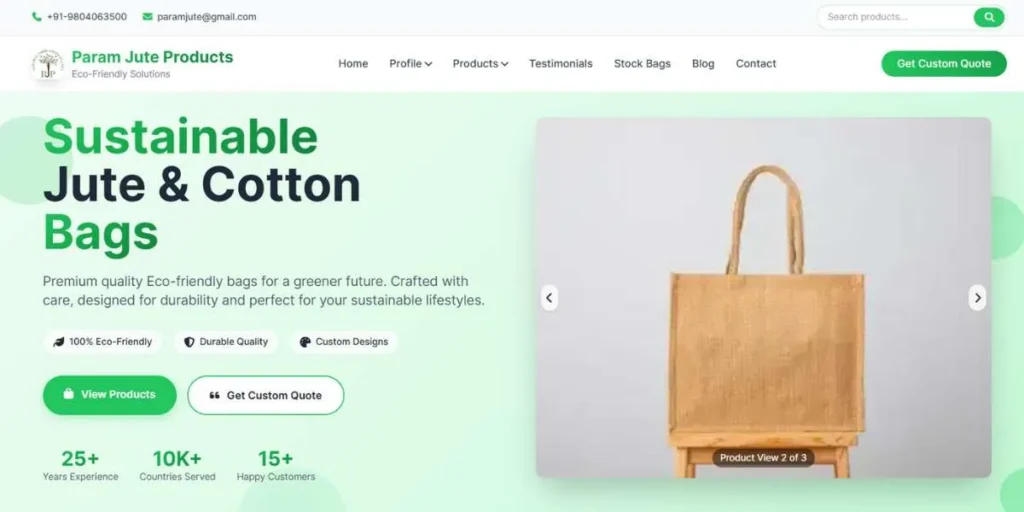Click the leaf icon on Eco-Friendly badge
This screenshot has width=1024, height=512.
(x=59, y=342)
